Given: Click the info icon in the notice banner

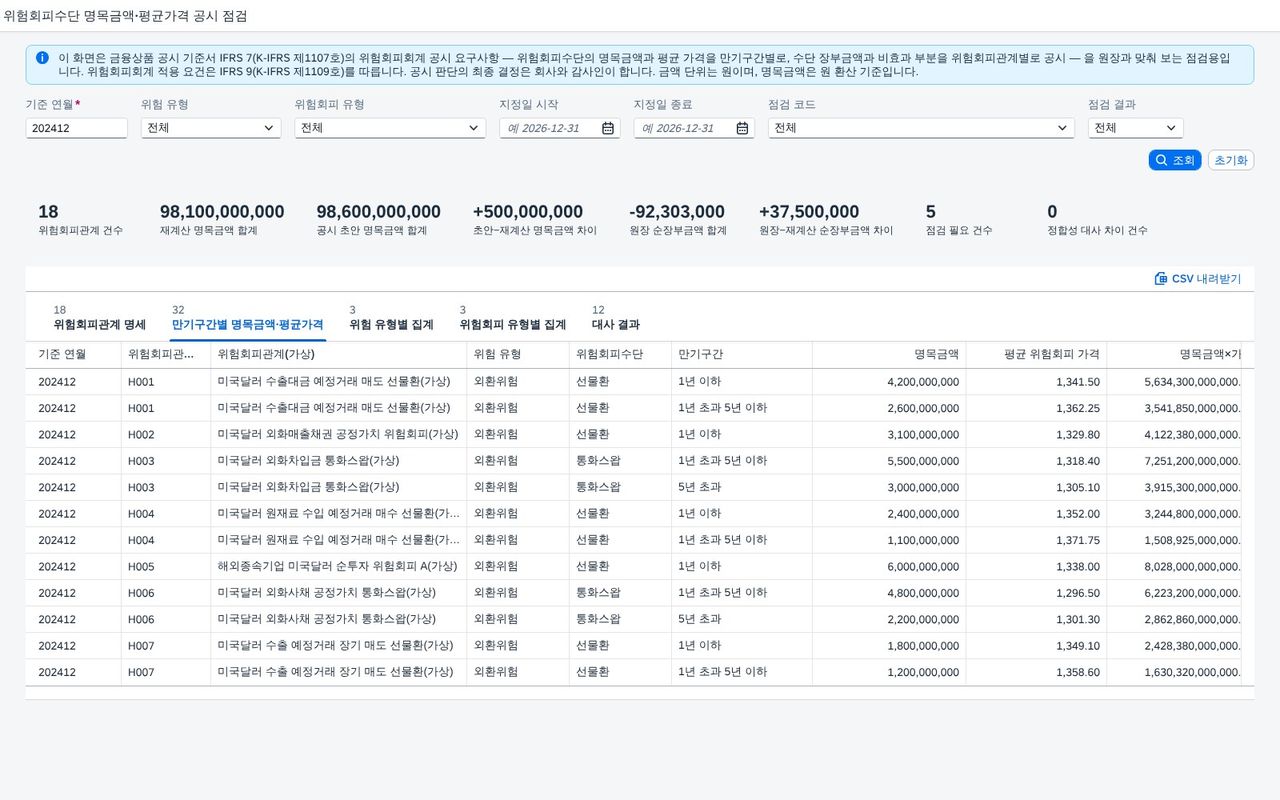Looking at the screenshot, I should pyautogui.click(x=42, y=58).
